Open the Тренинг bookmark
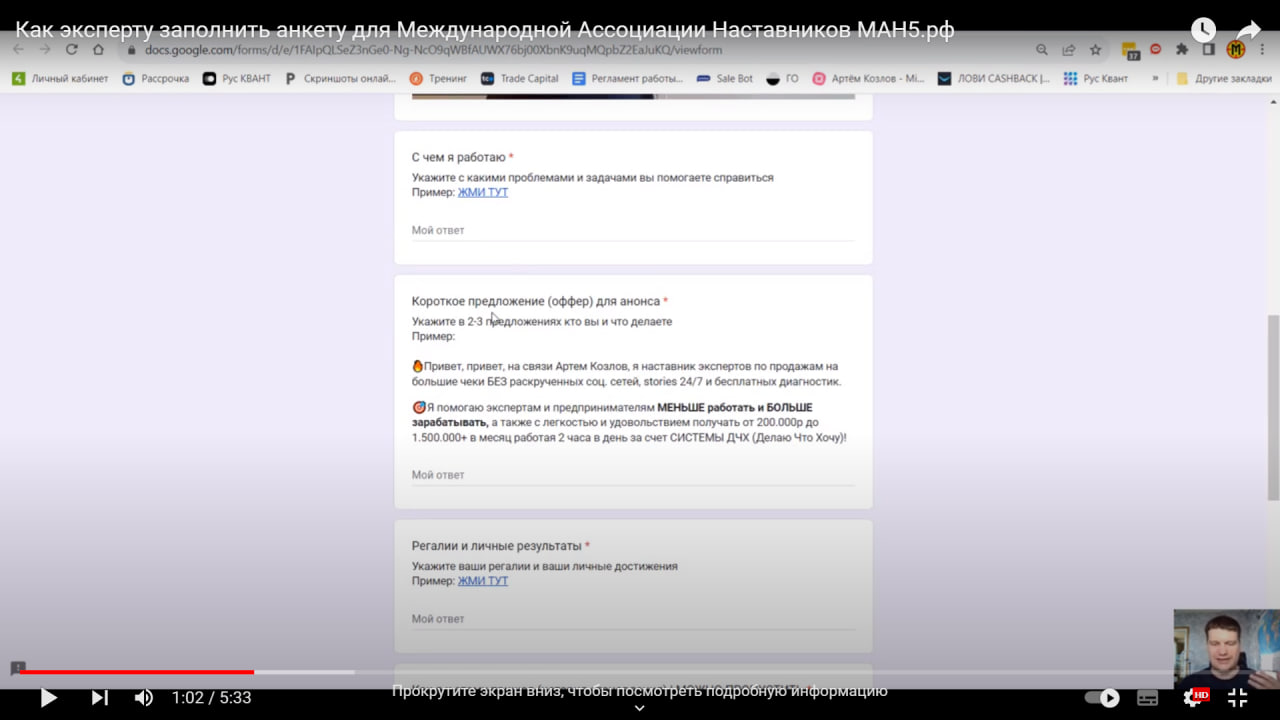Viewport: 1280px width, 720px height. (x=438, y=78)
